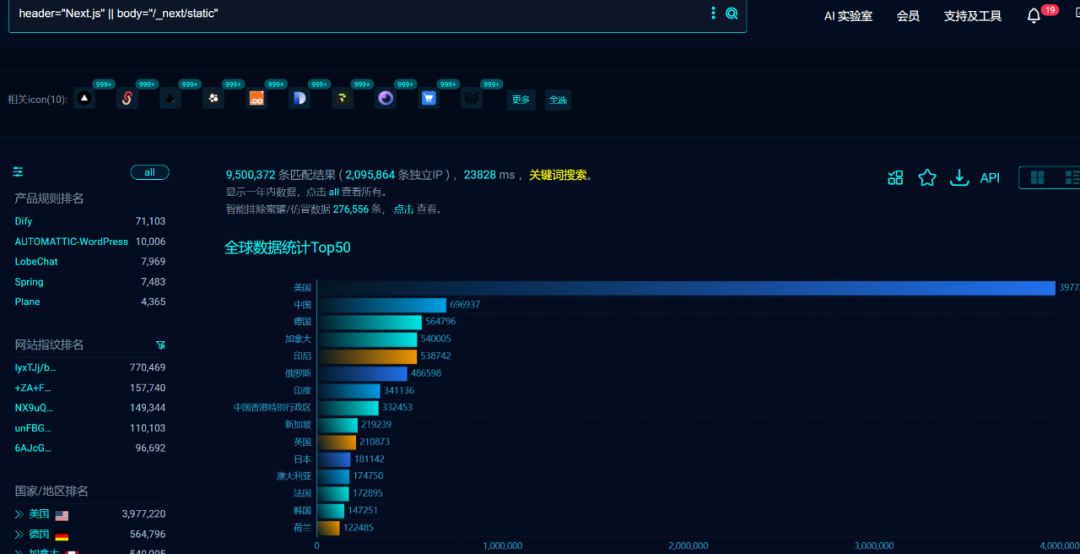Open the notification bell with 19 badge
This screenshot has height=554, width=1080.
(1034, 16)
